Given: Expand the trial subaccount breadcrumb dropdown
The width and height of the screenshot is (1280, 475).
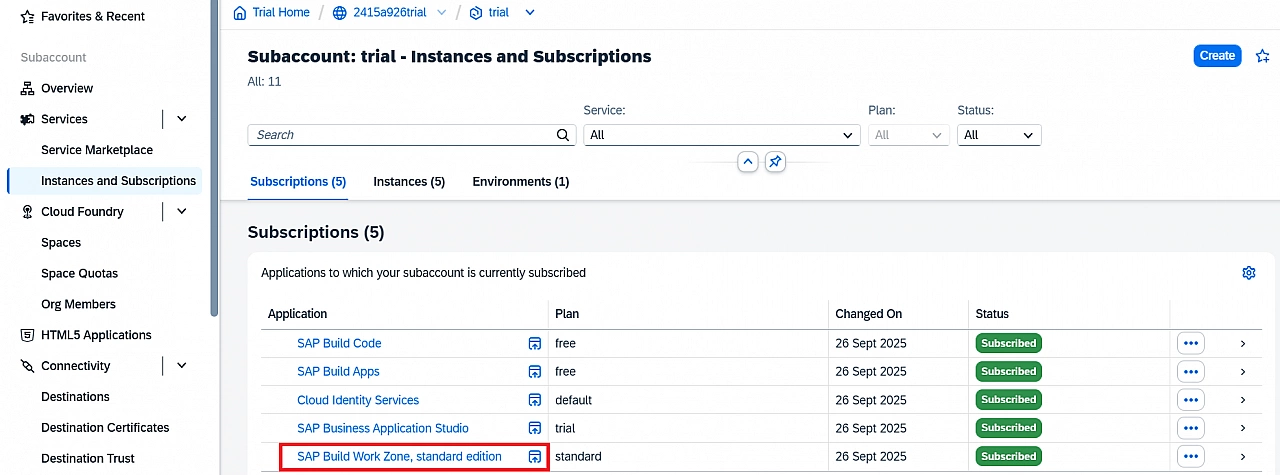Looking at the screenshot, I should coord(530,13).
